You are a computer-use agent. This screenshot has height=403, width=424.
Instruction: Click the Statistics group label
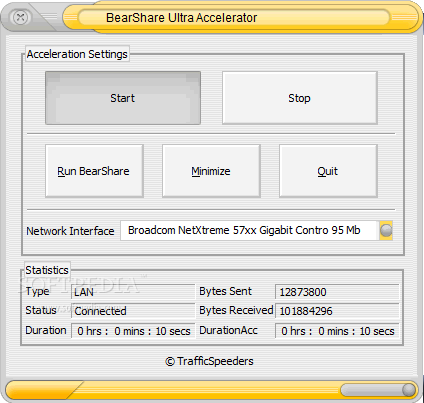47,270
